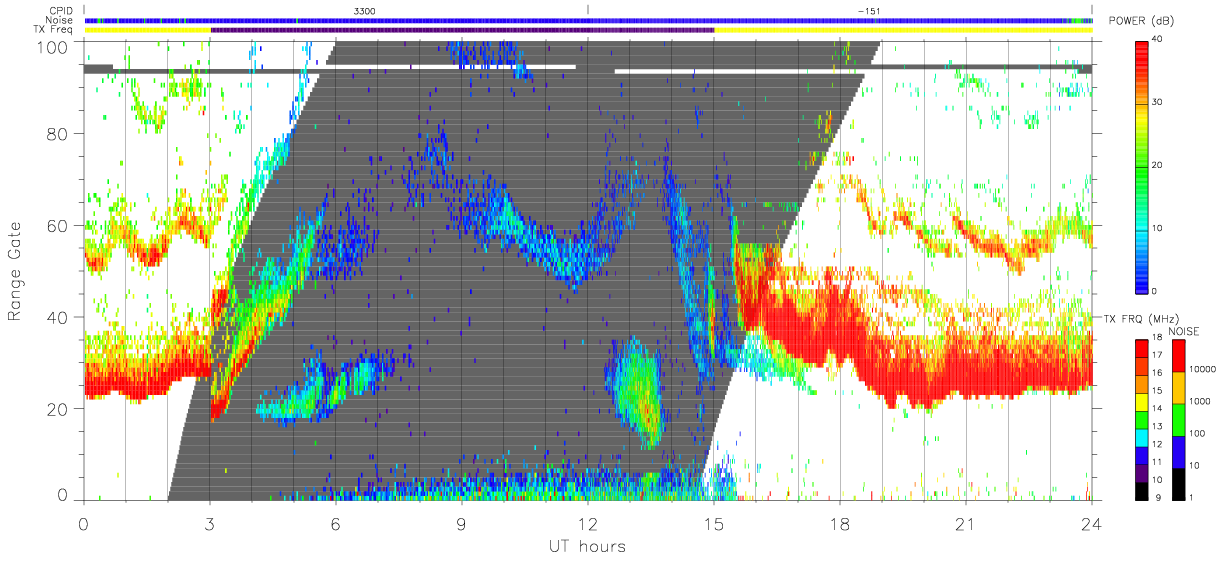The image size is (1228, 567).
Task: Click the POWER (dB) legend title
Action: pos(1142,21)
